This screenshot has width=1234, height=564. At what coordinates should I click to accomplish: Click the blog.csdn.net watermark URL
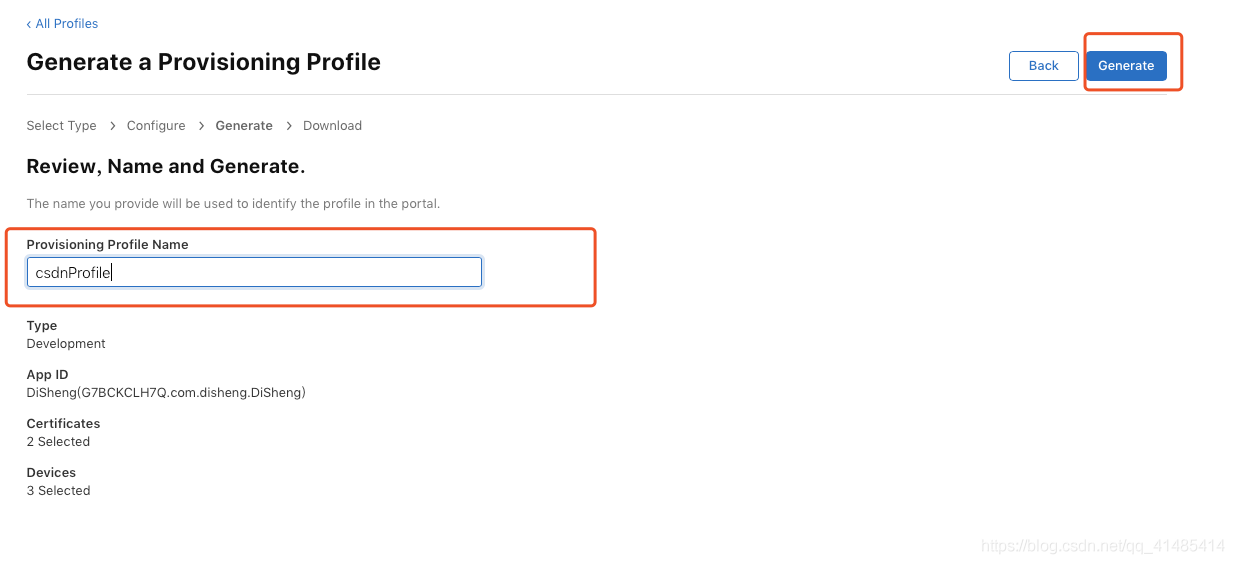(1103, 546)
